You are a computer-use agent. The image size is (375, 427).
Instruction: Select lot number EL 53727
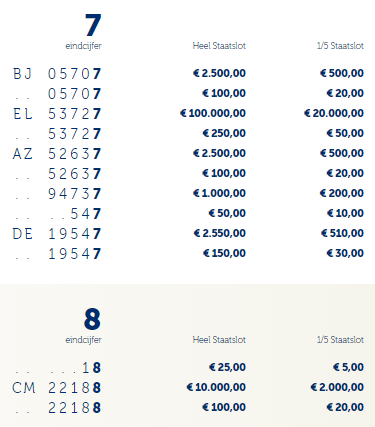[x=57, y=114]
